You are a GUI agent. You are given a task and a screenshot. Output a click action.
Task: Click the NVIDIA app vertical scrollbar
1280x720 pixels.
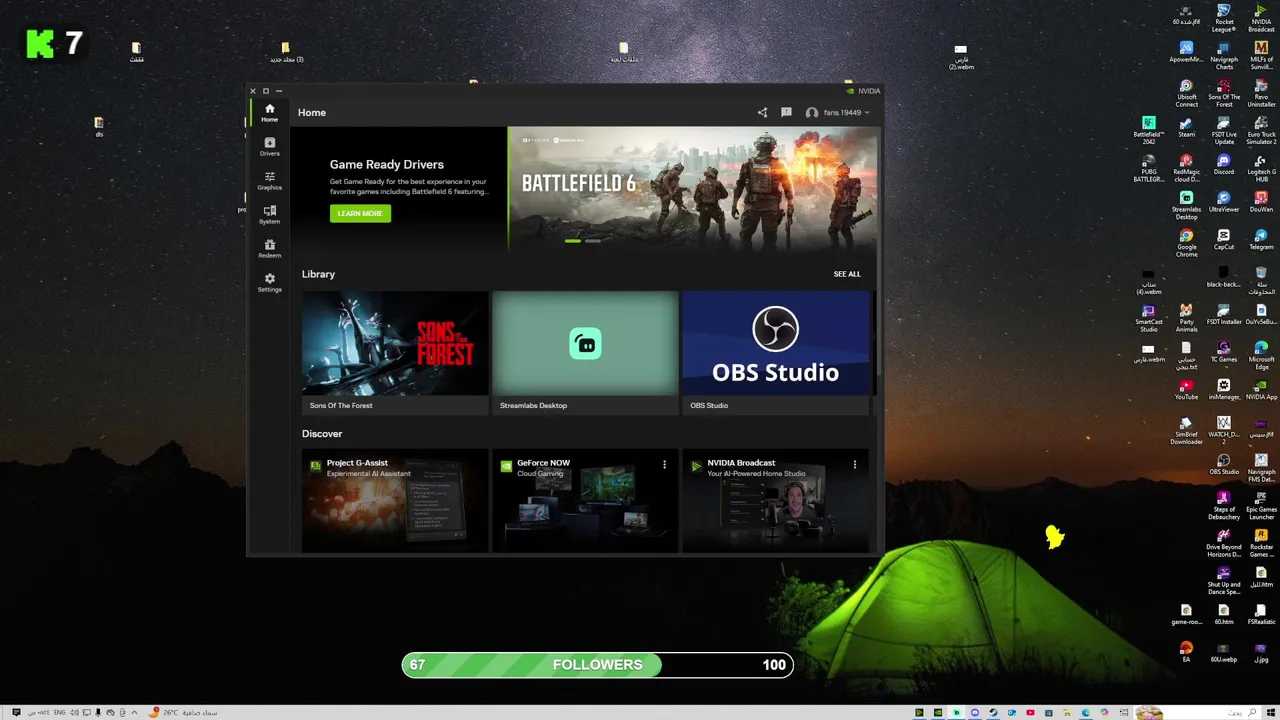click(x=879, y=250)
